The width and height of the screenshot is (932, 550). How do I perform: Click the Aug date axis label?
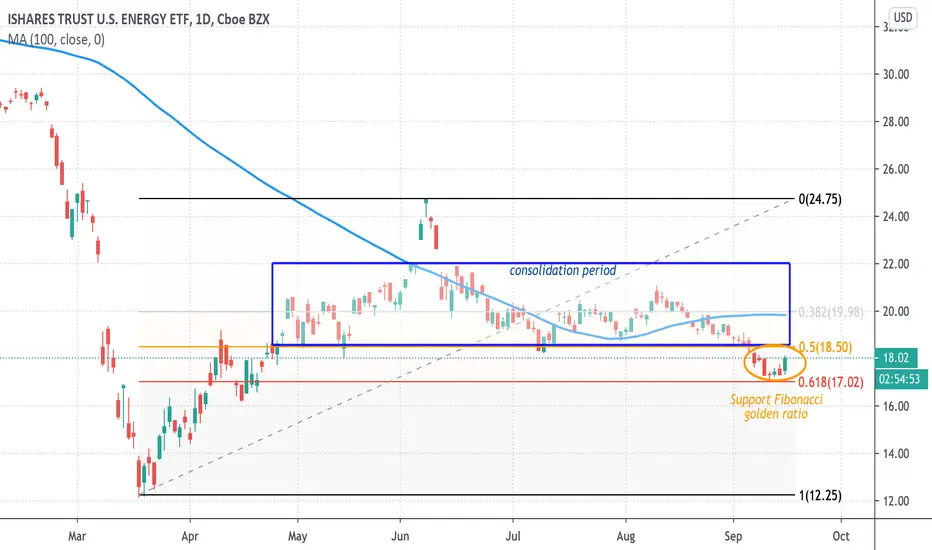coord(625,536)
